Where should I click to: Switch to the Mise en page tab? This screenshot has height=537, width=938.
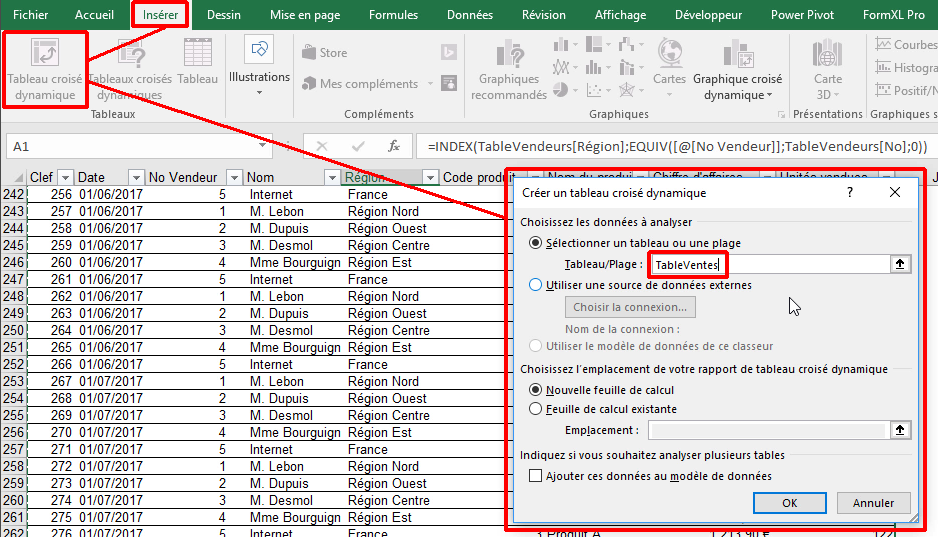(x=305, y=15)
